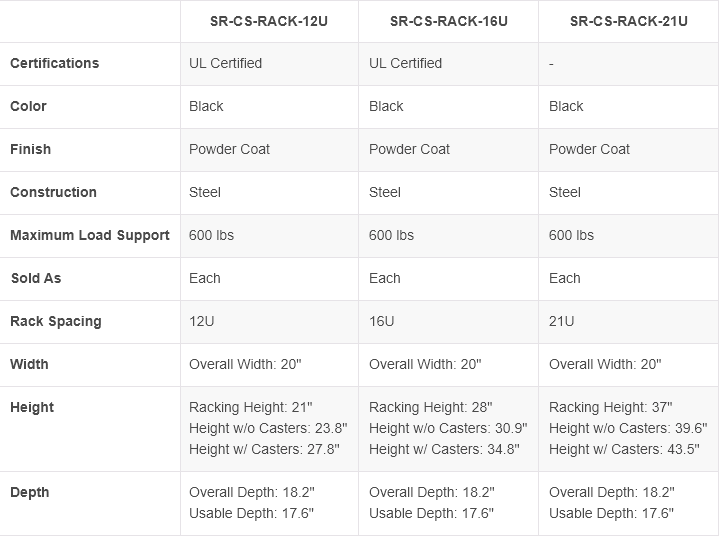Select the 21U rack spacing value

(x=562, y=321)
